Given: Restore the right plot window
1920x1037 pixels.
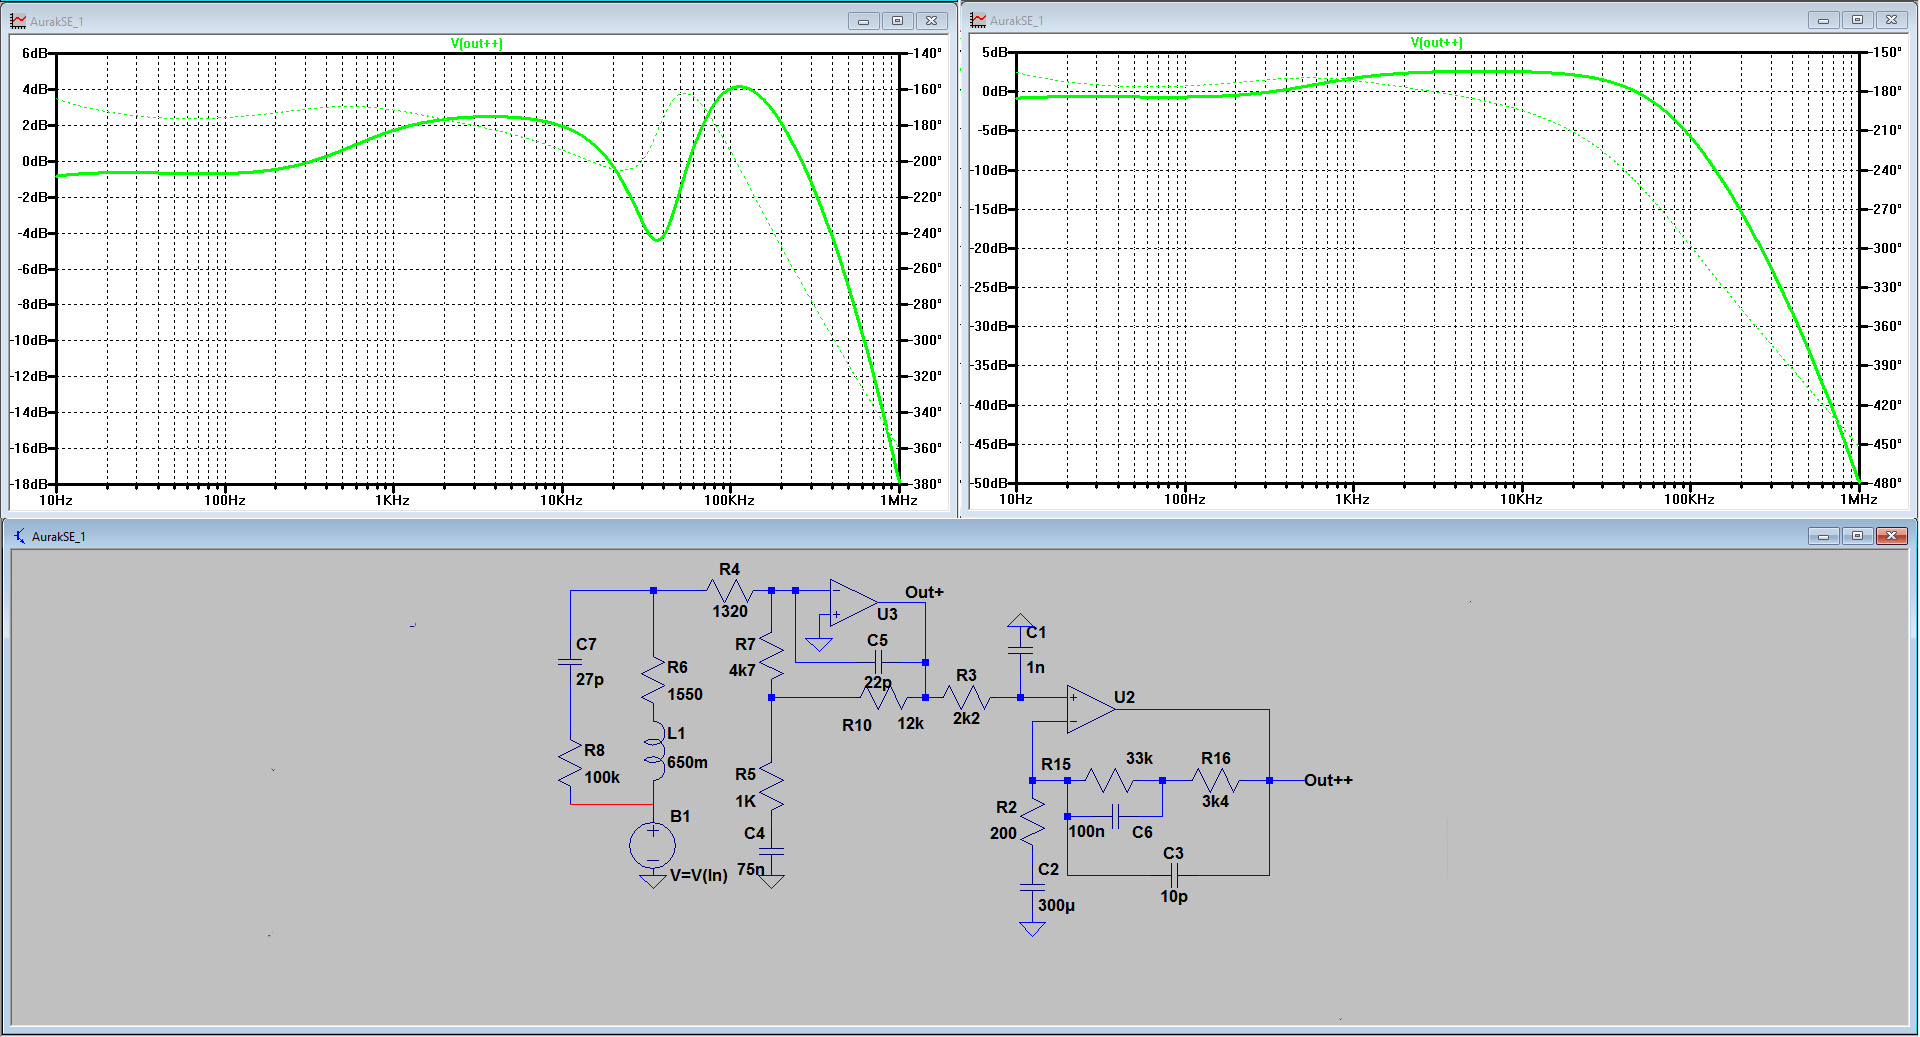Looking at the screenshot, I should point(1857,20).
